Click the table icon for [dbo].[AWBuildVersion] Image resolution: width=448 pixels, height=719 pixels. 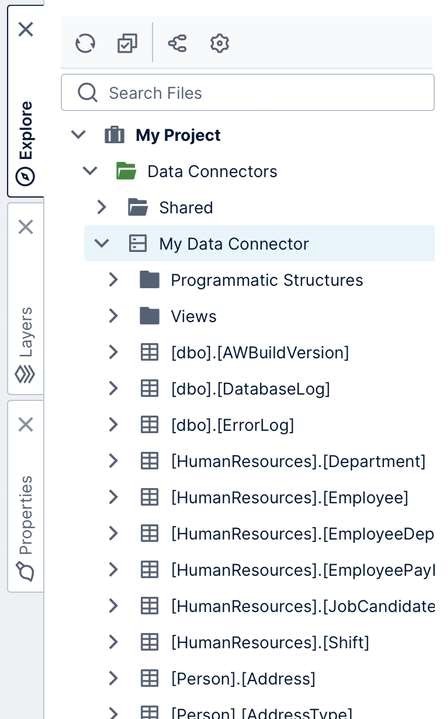point(149,352)
